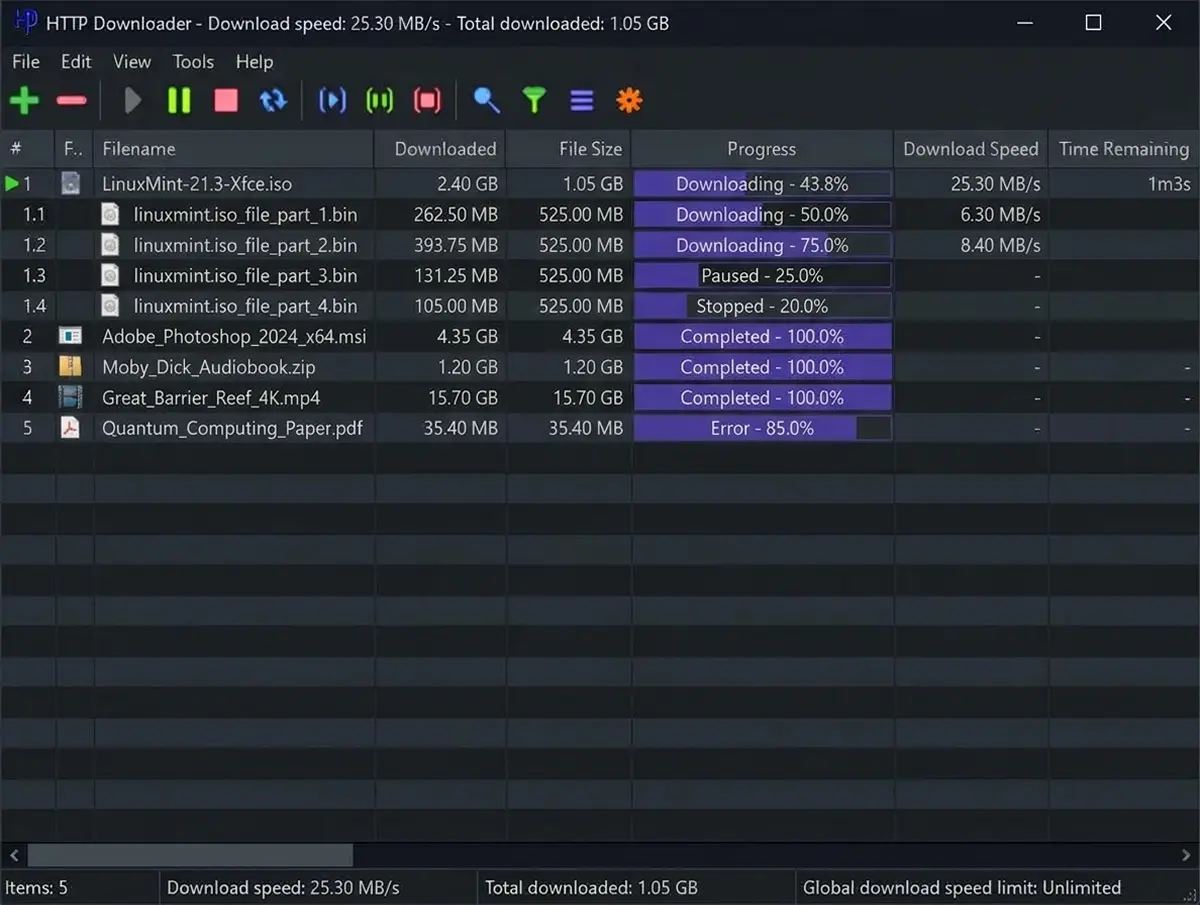Screen dimensions: 1200x905
Task: Click the Error - 85.0% progress bar
Action: point(763,429)
